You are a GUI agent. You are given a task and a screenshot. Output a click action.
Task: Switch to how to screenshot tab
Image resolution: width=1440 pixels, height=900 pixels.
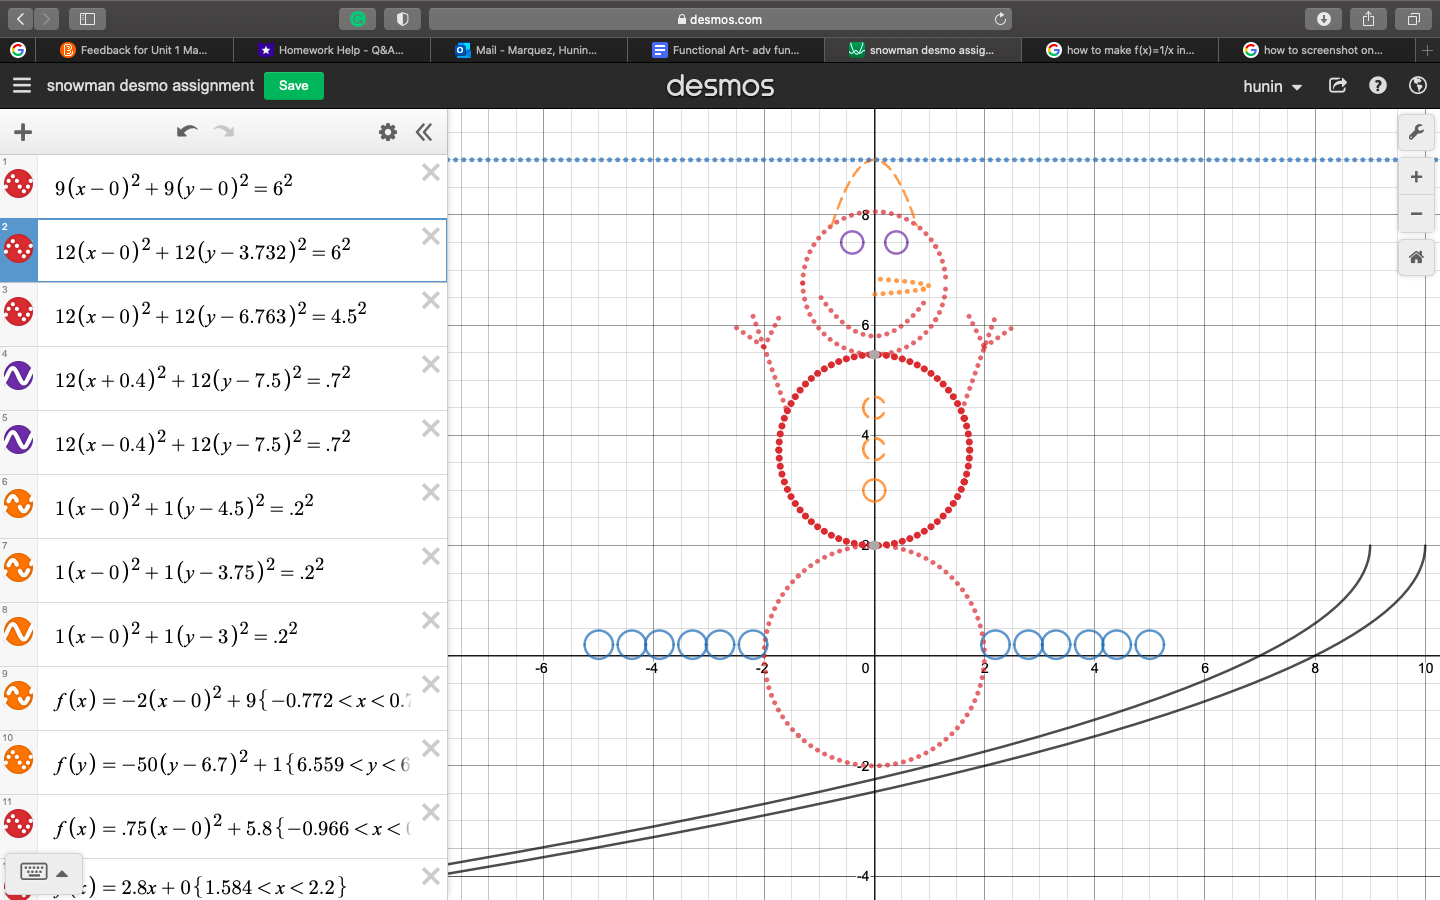pyautogui.click(x=1317, y=50)
